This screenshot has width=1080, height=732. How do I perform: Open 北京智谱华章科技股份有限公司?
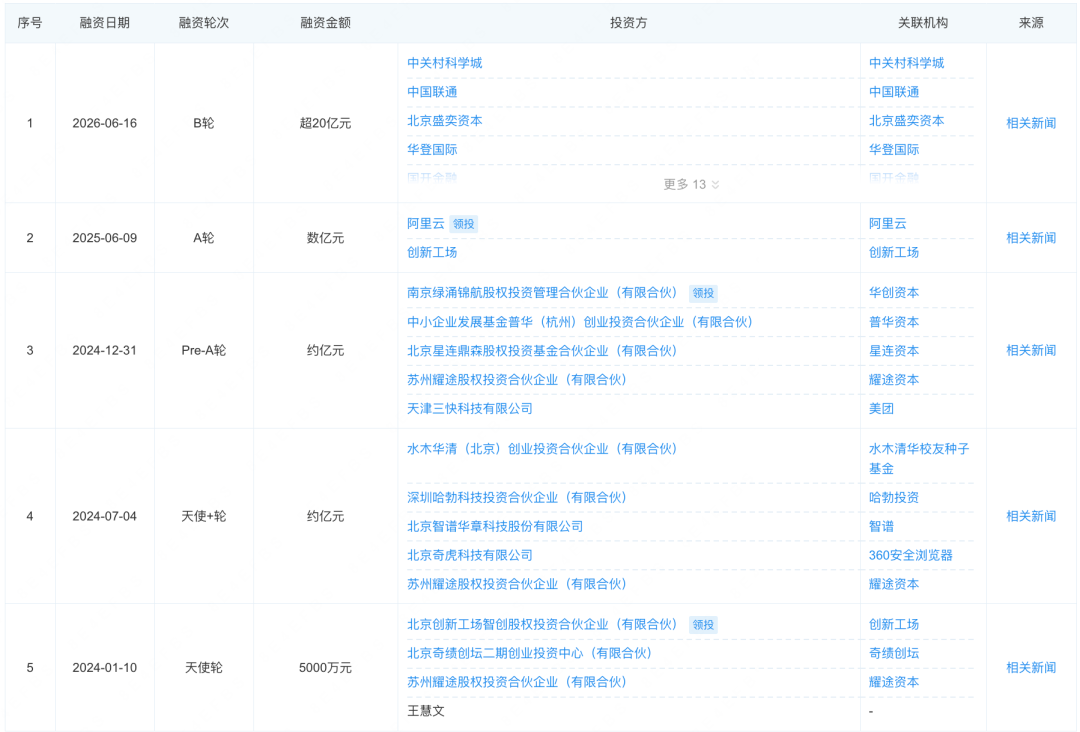[495, 527]
